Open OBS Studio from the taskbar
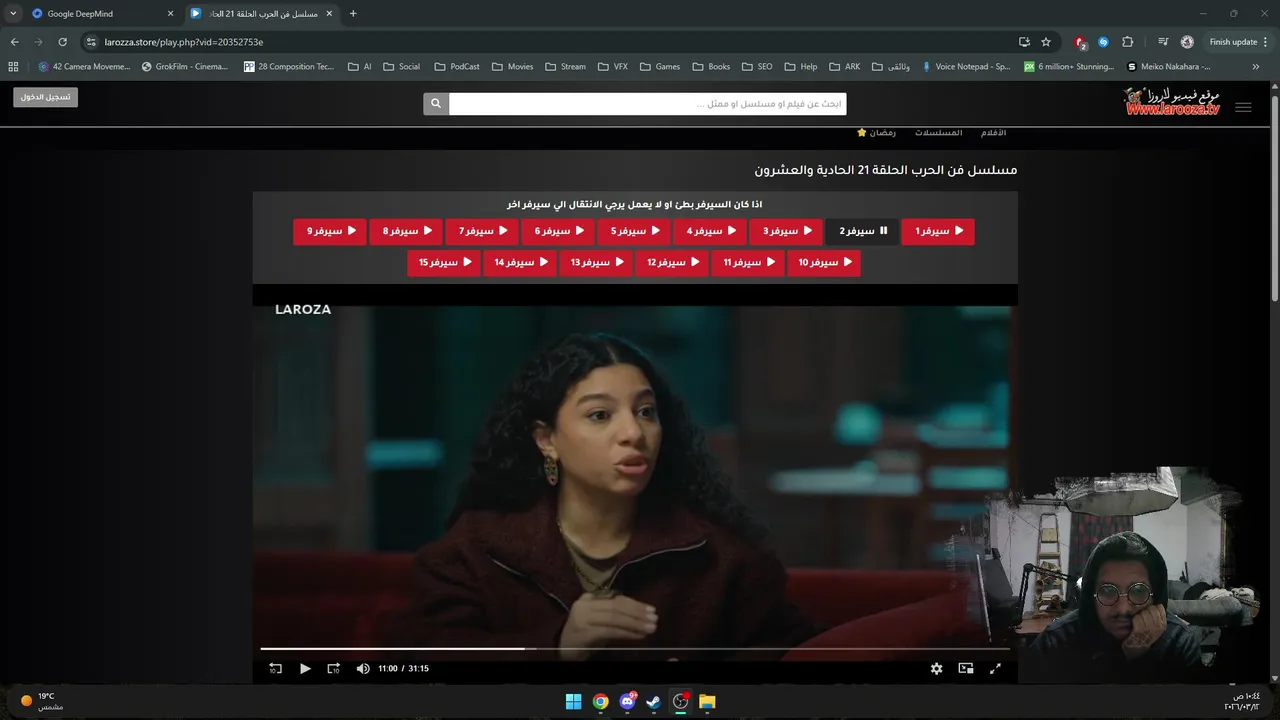Viewport: 1280px width, 720px height. [681, 701]
